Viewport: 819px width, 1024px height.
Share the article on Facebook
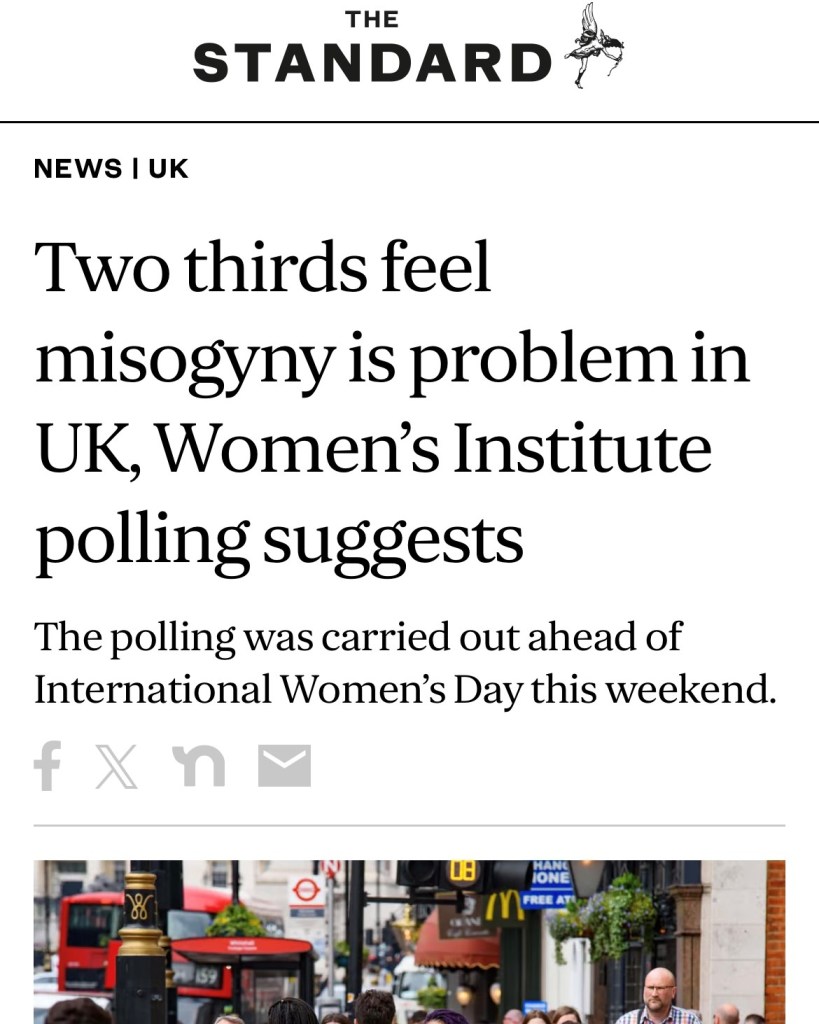[47, 766]
